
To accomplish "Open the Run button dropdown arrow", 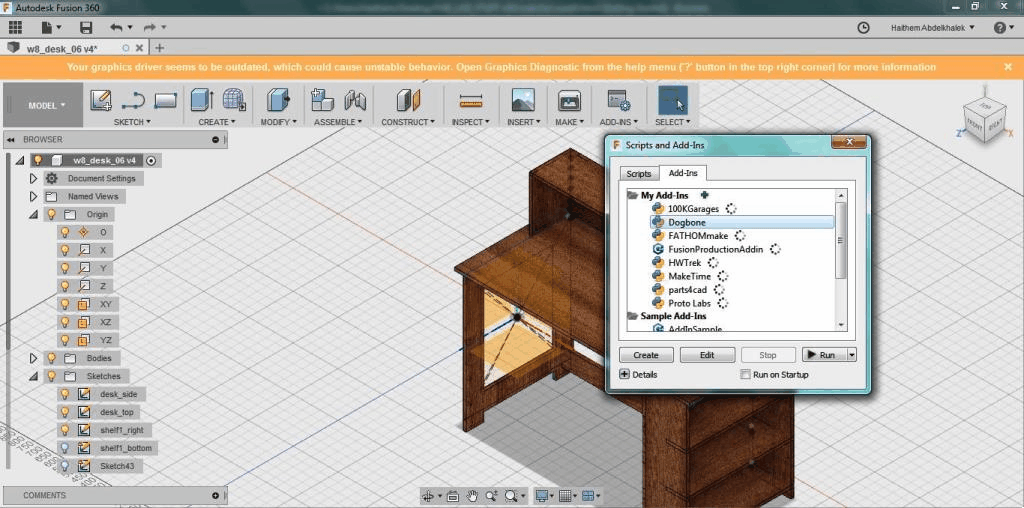I will pos(852,355).
